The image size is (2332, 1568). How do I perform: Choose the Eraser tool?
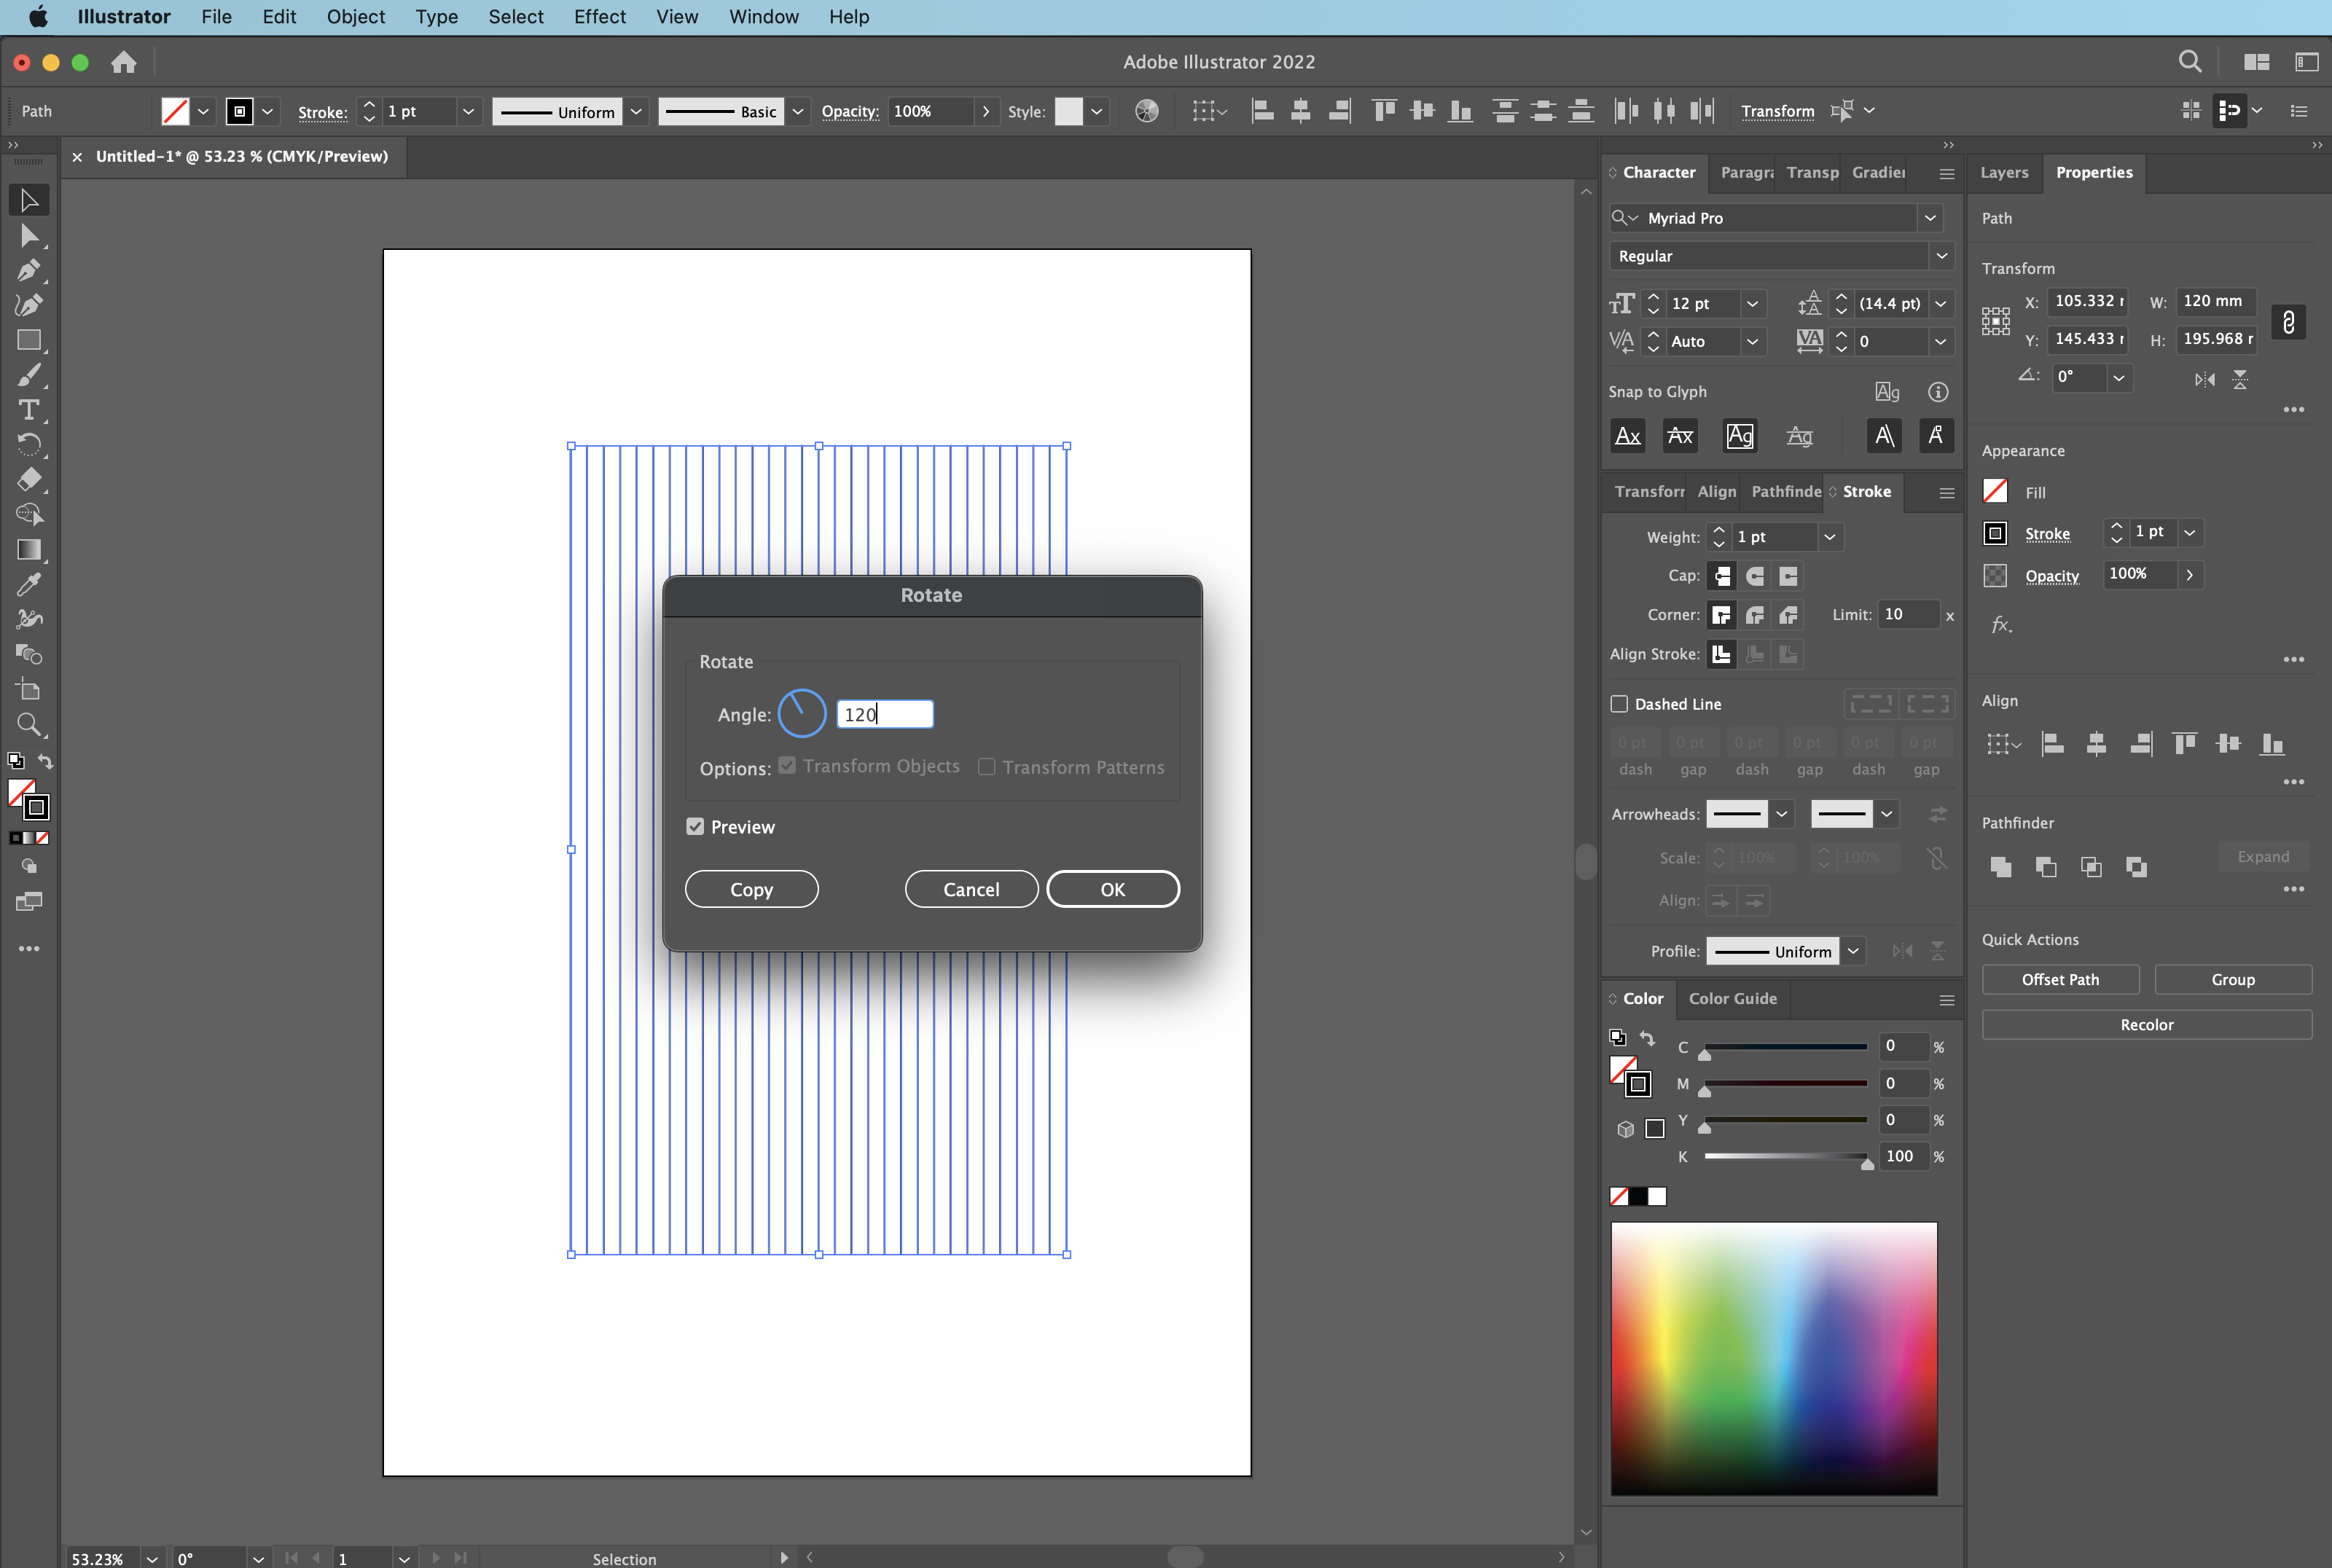(x=29, y=479)
